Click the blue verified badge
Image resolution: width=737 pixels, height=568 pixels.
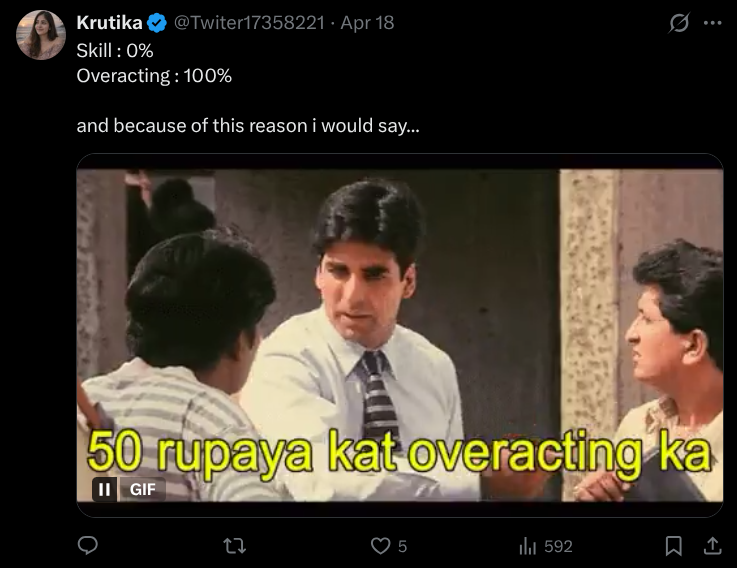tap(157, 23)
